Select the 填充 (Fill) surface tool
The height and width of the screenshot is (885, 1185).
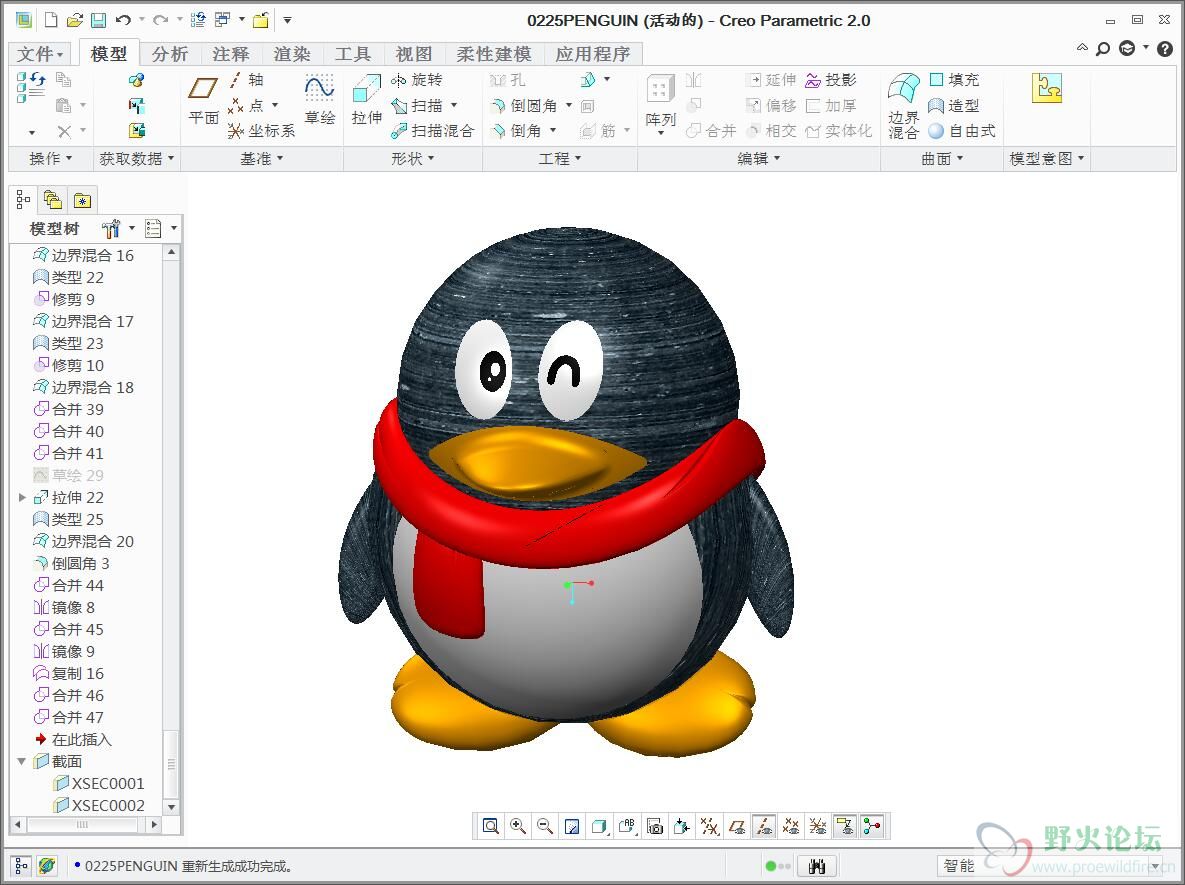954,80
